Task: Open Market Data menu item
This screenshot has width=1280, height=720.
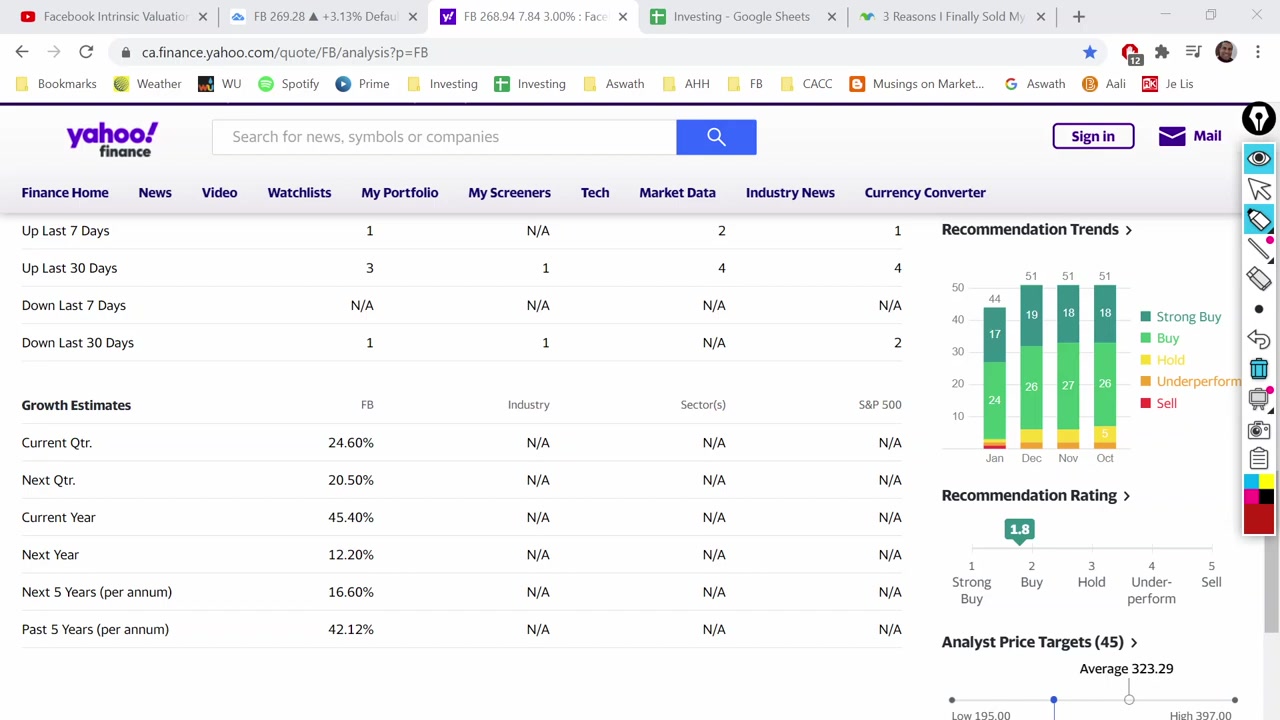Action: (677, 192)
